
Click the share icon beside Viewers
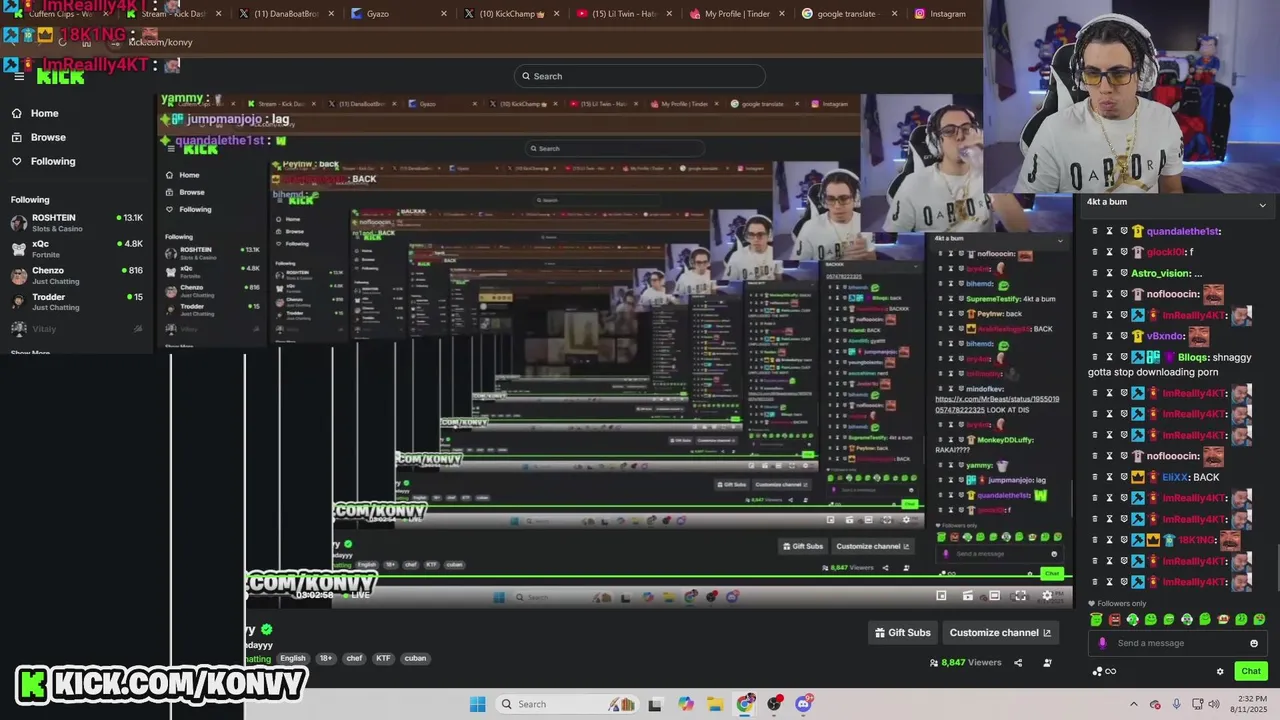[1018, 663]
